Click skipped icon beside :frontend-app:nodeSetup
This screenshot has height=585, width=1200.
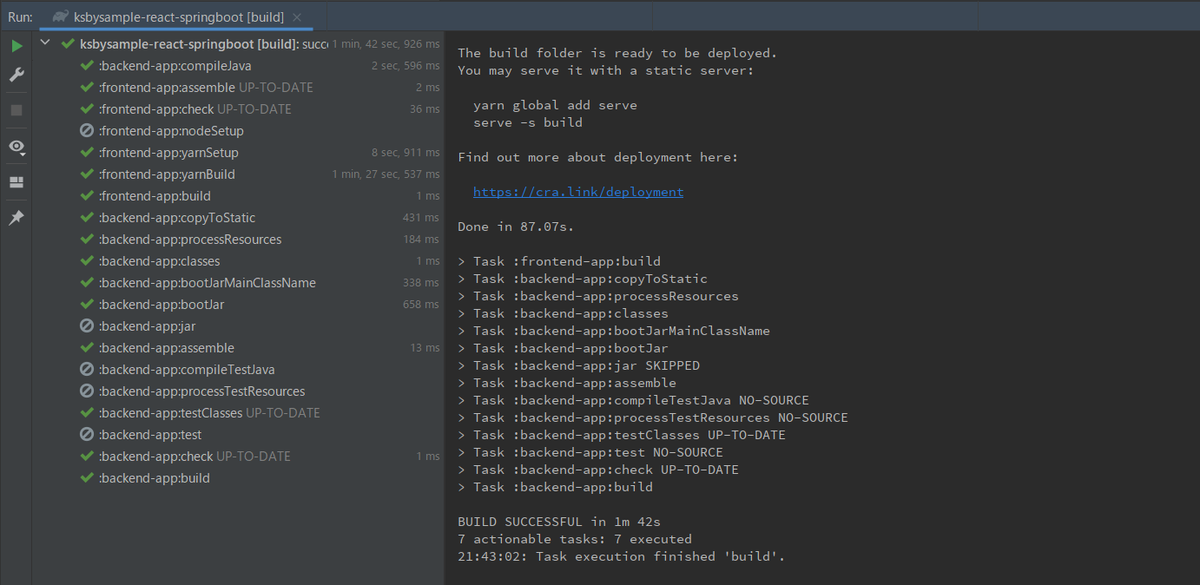coord(87,131)
